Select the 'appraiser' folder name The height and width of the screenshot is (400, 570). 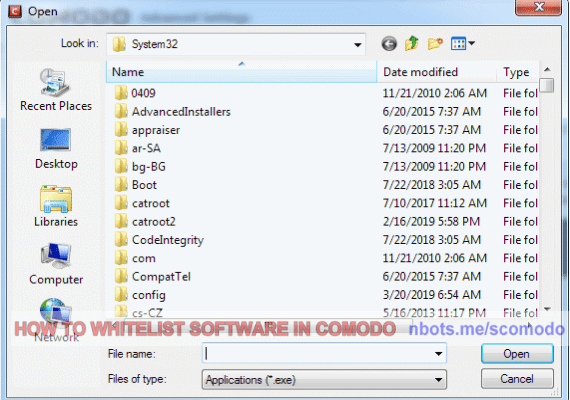[x=156, y=130]
